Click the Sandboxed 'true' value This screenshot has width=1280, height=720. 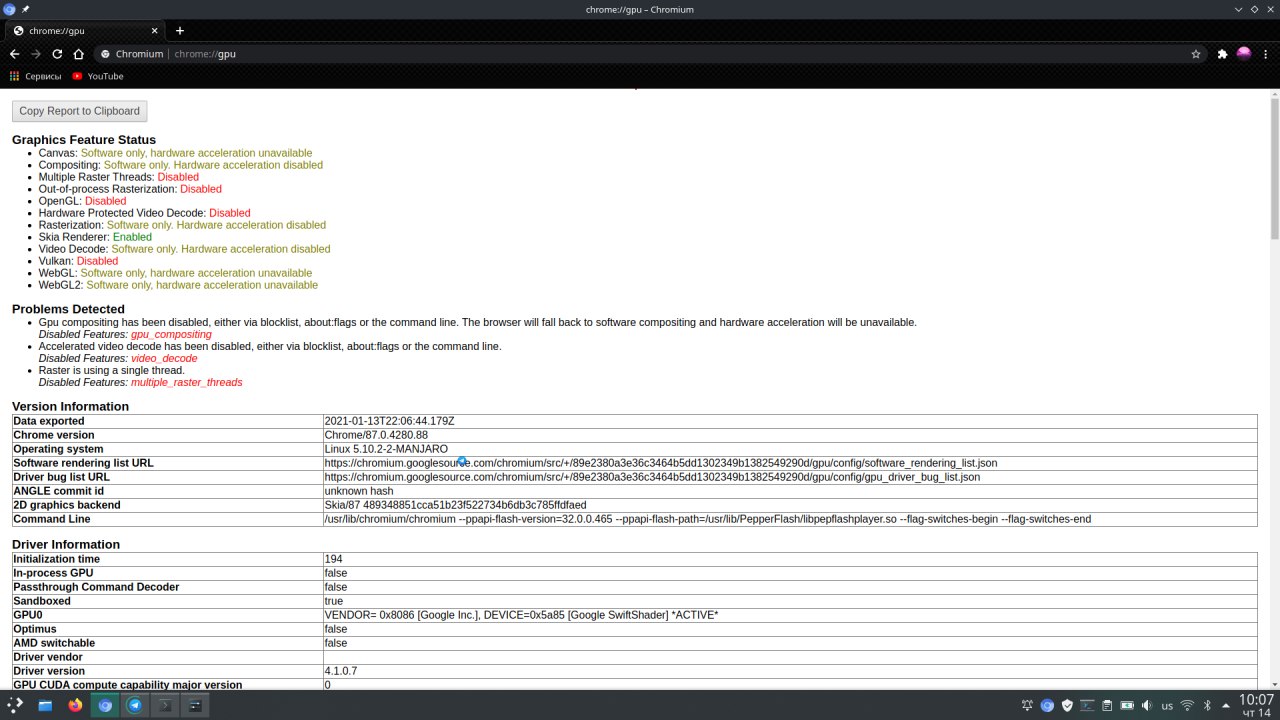(x=334, y=601)
